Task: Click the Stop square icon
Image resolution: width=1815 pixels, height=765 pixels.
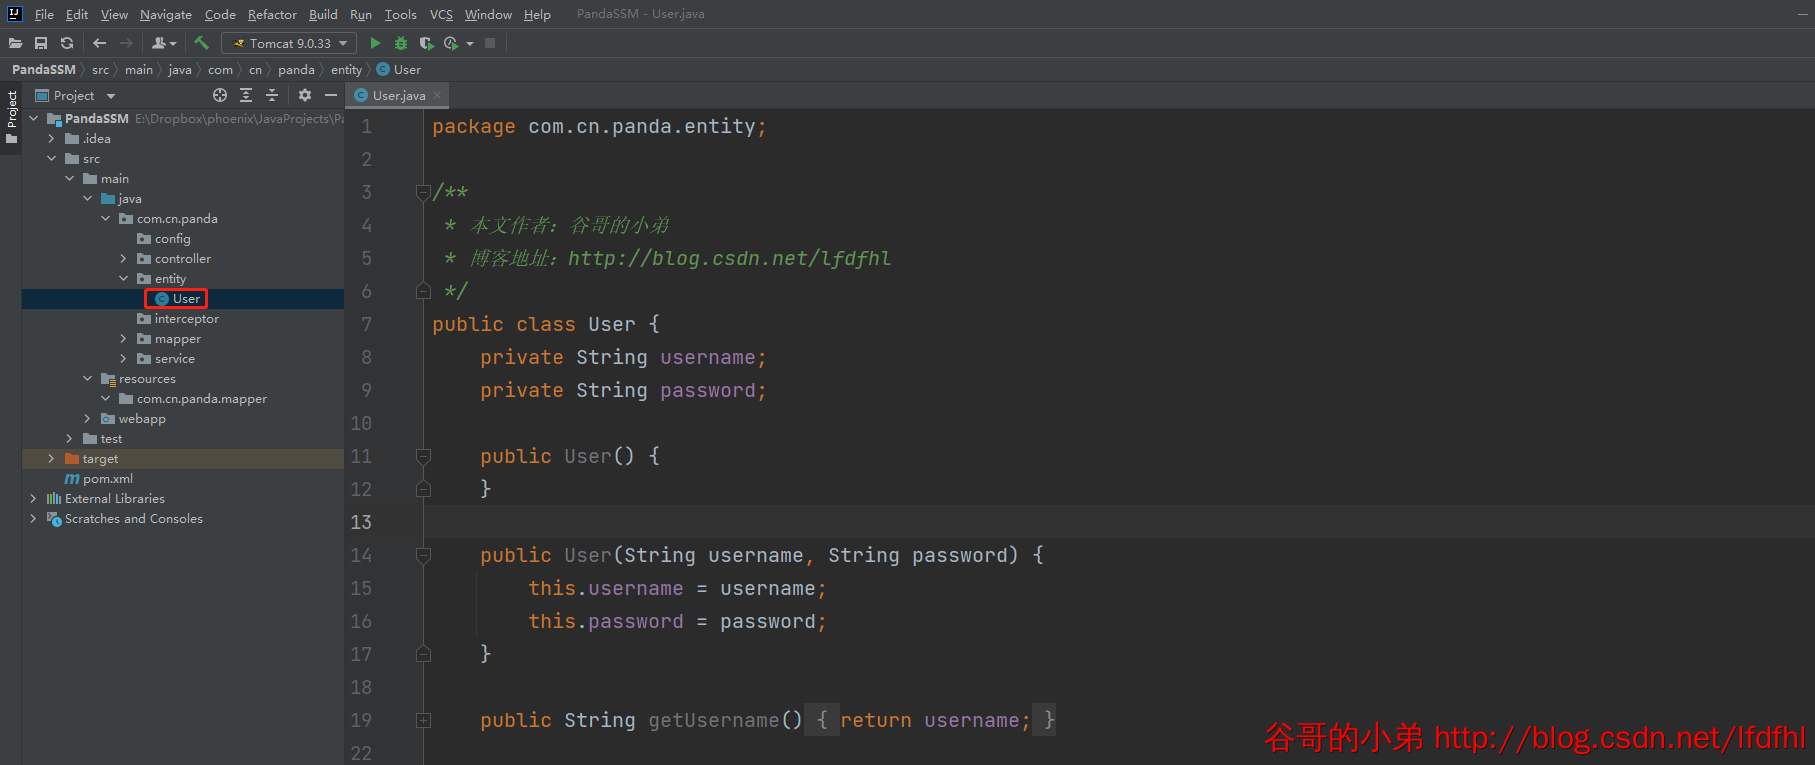Action: (490, 43)
